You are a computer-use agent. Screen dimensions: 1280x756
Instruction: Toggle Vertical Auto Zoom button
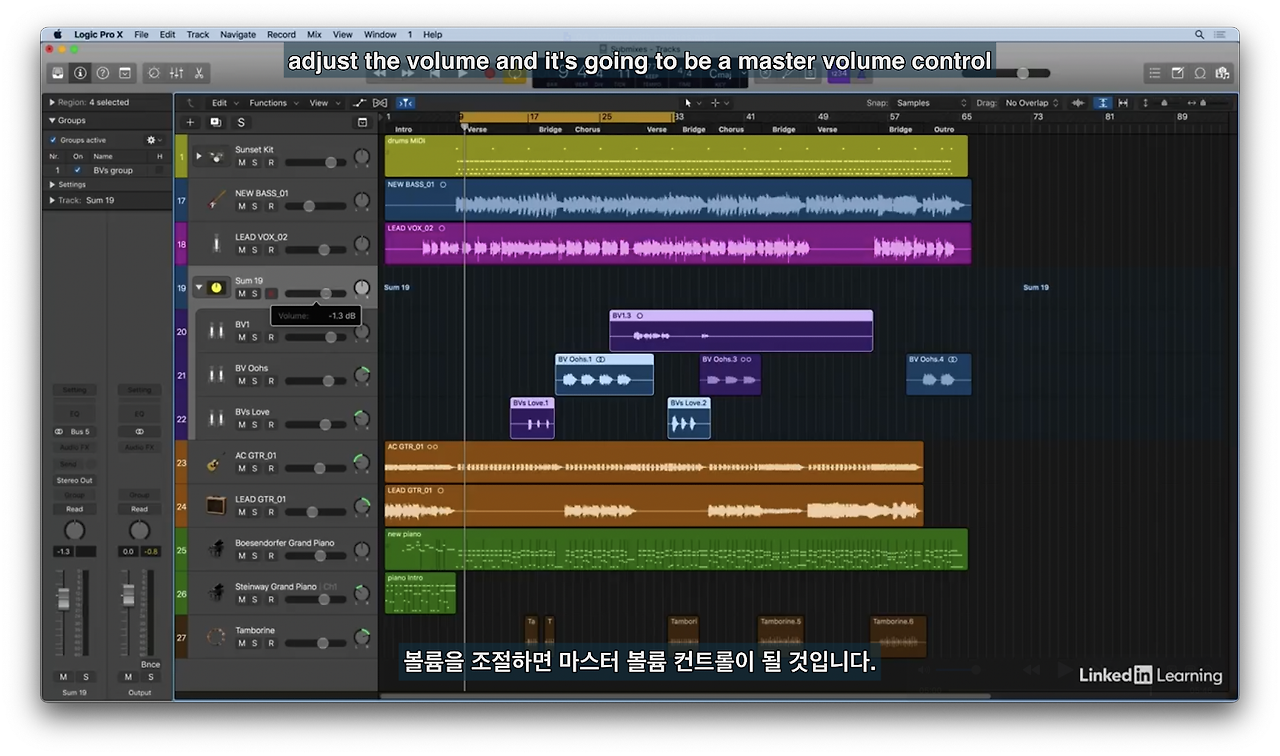tap(1102, 103)
